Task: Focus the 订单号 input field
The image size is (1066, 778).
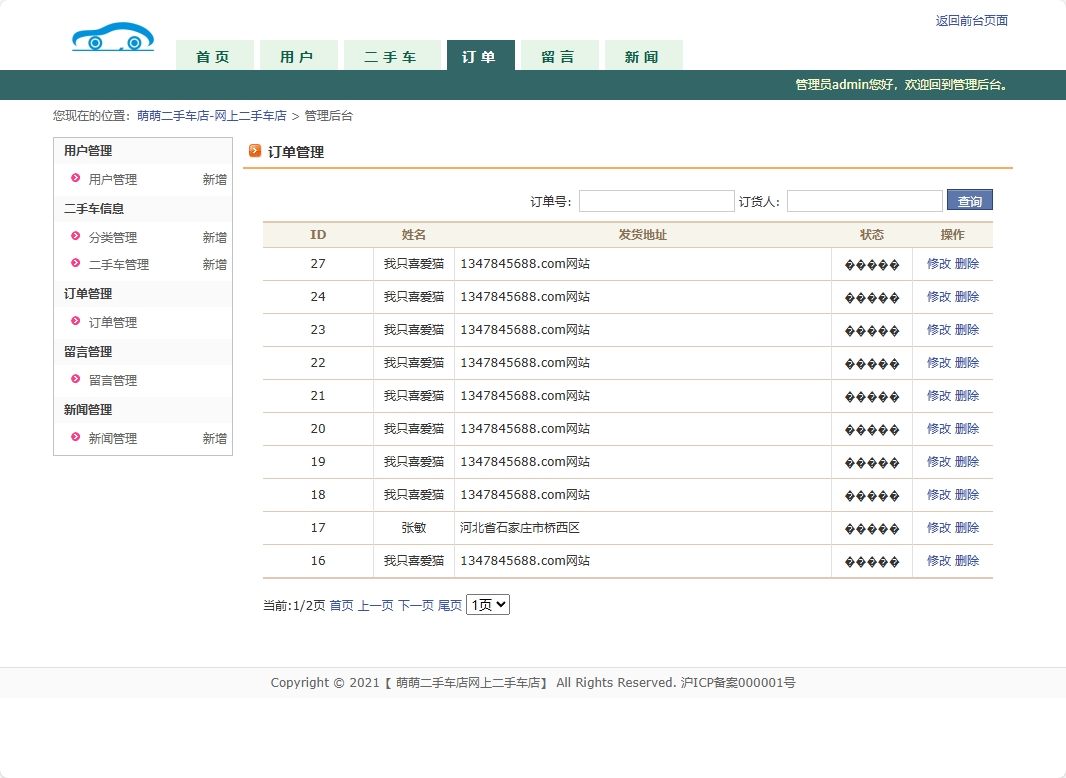Action: [656, 201]
